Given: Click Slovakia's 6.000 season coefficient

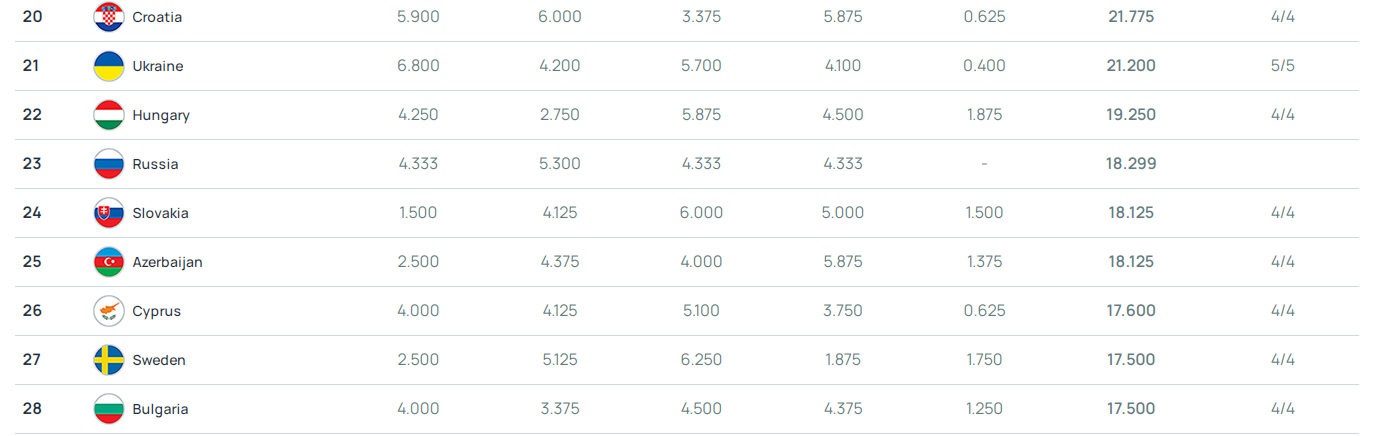Looking at the screenshot, I should pos(701,213).
